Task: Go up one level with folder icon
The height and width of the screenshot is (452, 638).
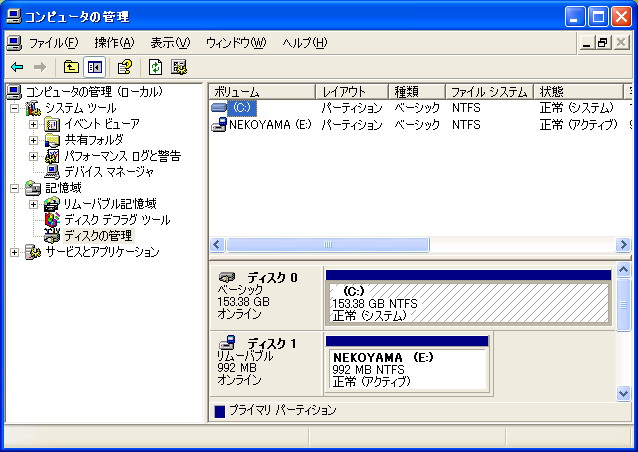Action: [x=71, y=67]
